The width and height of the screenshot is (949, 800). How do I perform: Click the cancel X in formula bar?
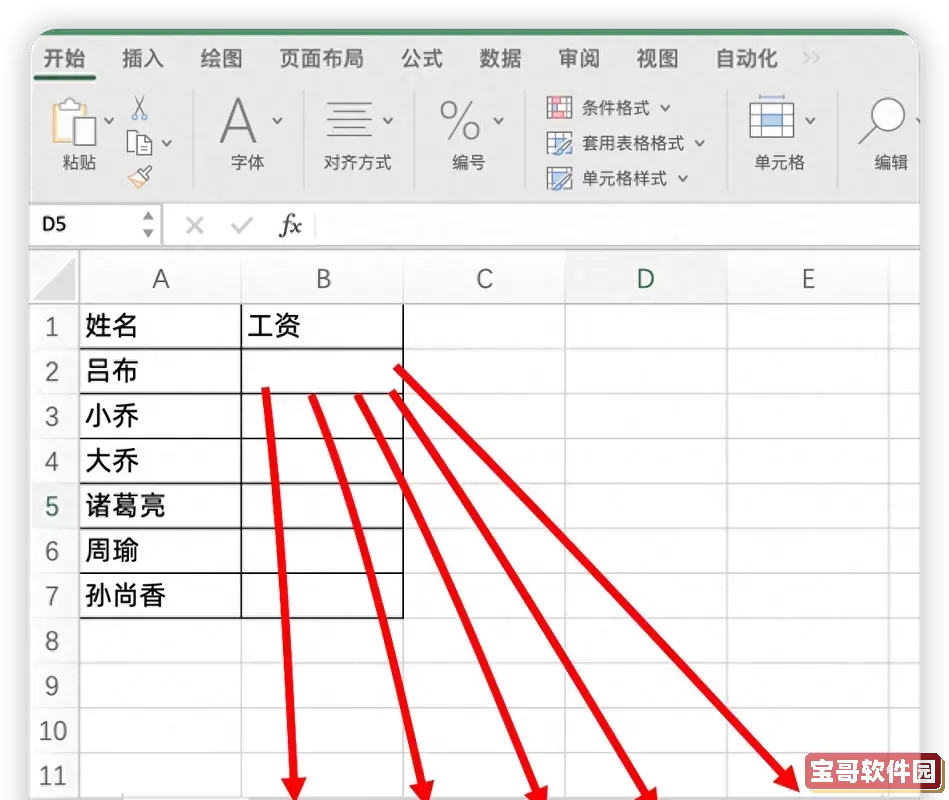(x=194, y=226)
